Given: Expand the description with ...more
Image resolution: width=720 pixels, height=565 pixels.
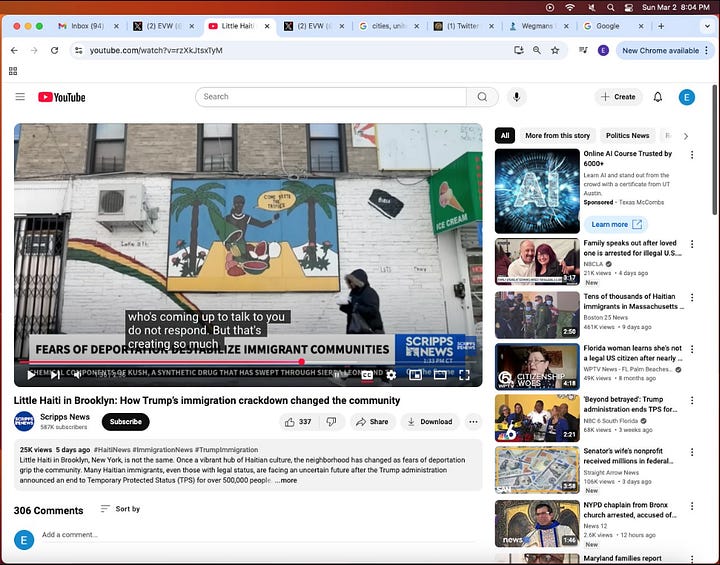Looking at the screenshot, I should [x=286, y=480].
